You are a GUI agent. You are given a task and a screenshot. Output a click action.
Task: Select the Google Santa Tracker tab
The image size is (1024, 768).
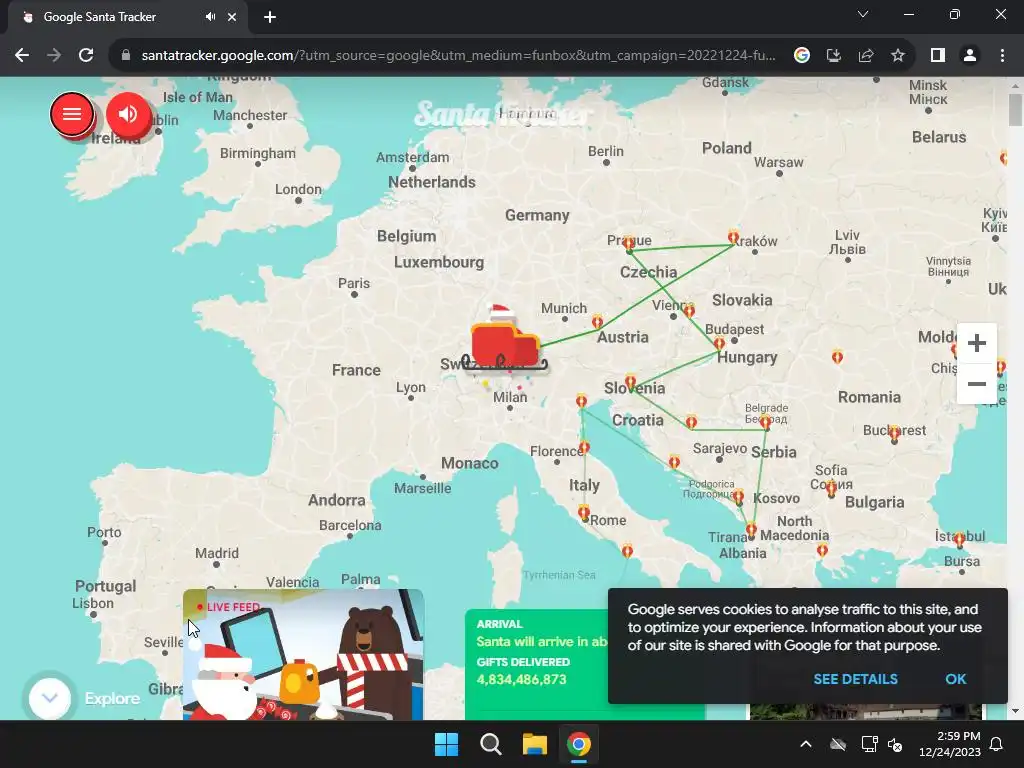pyautogui.click(x=127, y=18)
